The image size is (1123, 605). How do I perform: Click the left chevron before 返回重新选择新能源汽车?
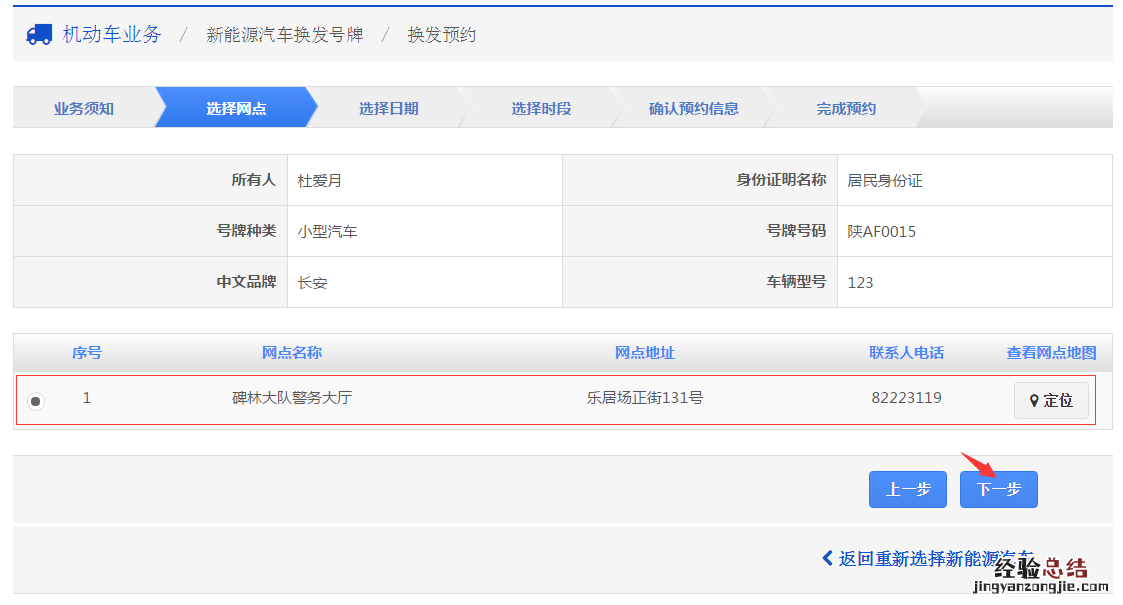pyautogui.click(x=827, y=558)
